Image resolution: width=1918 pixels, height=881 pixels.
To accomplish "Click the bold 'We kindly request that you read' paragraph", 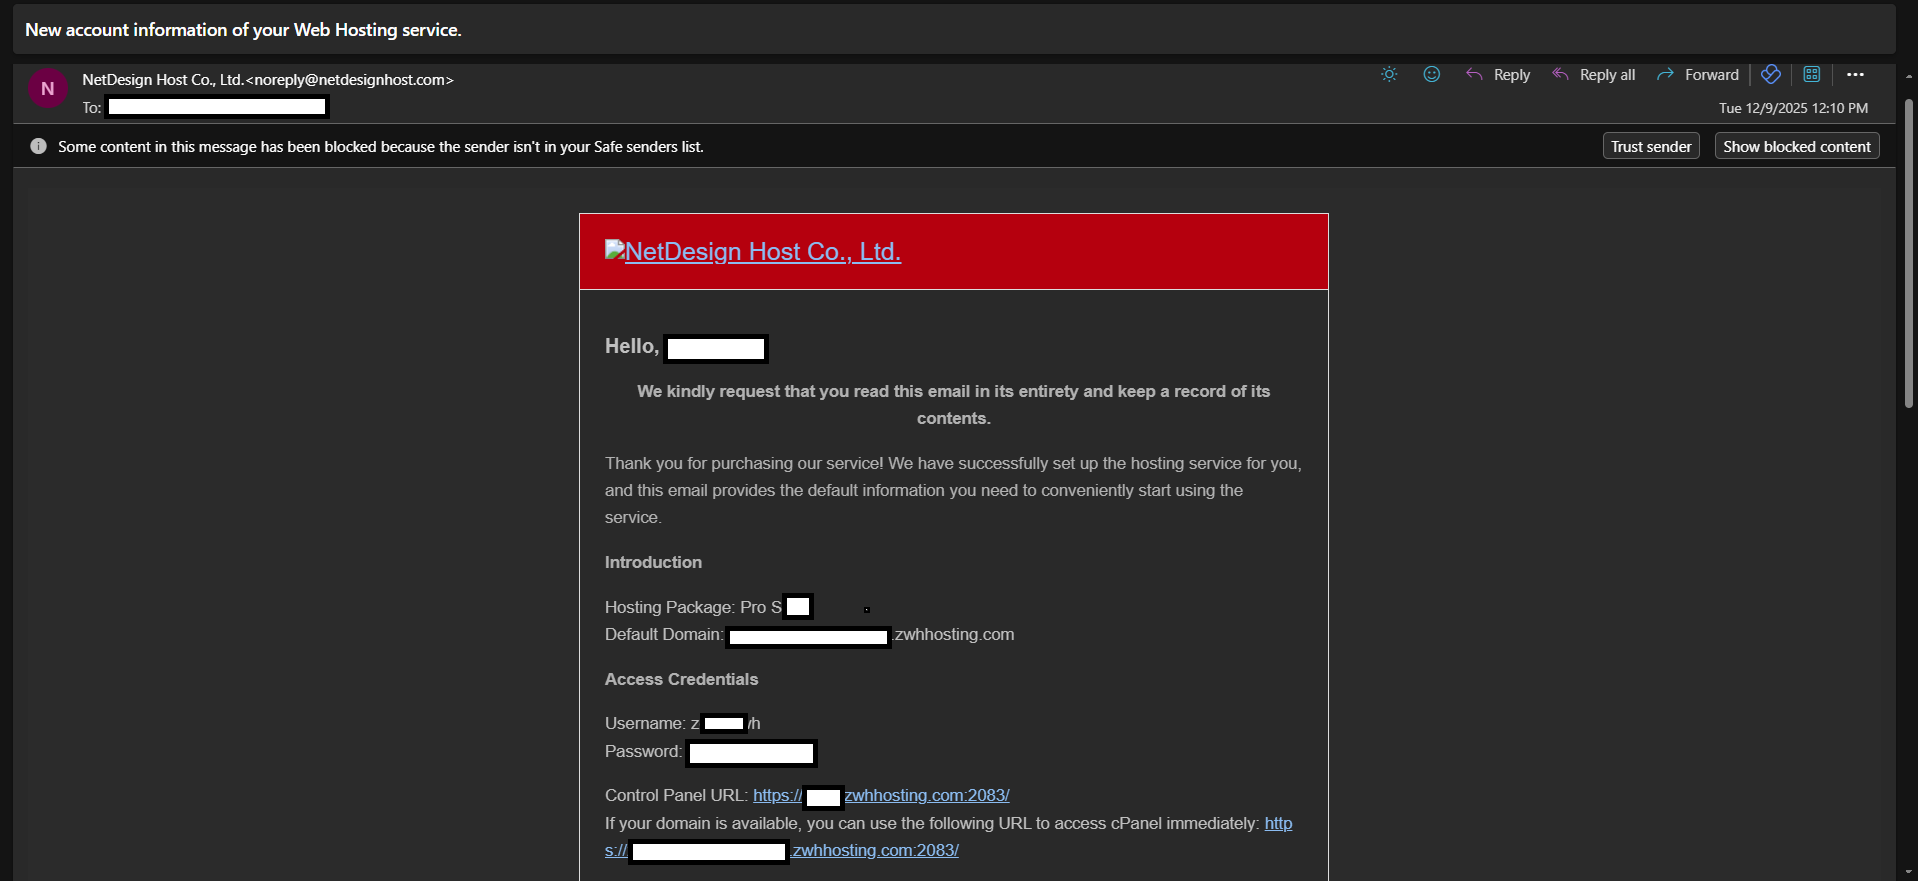I will (953, 405).
